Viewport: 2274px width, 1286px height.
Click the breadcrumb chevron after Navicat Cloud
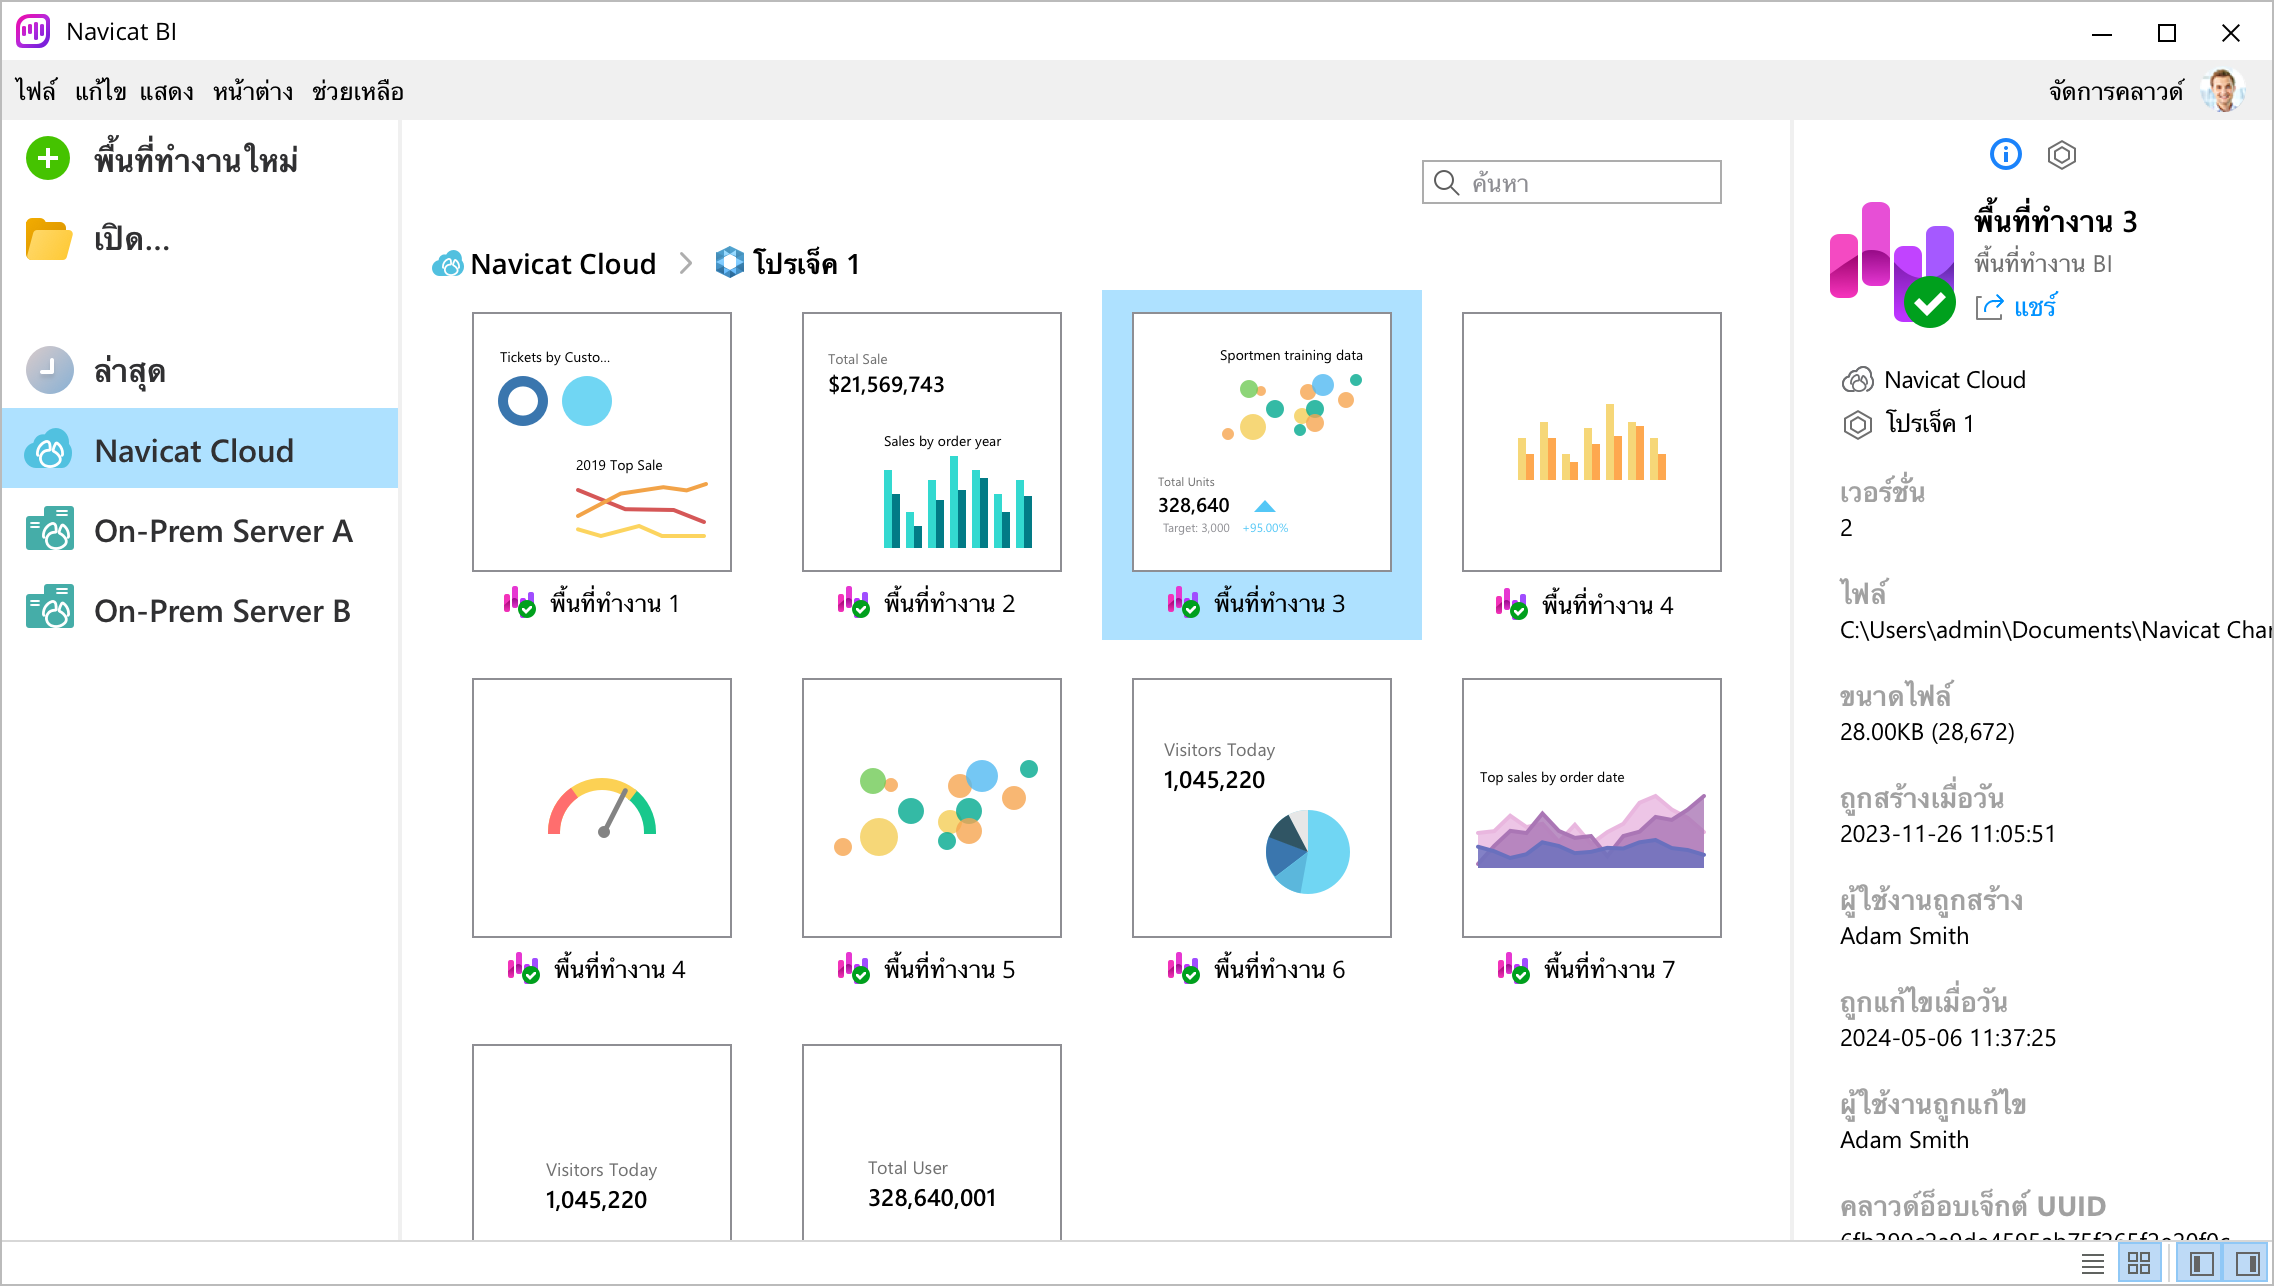click(x=685, y=263)
